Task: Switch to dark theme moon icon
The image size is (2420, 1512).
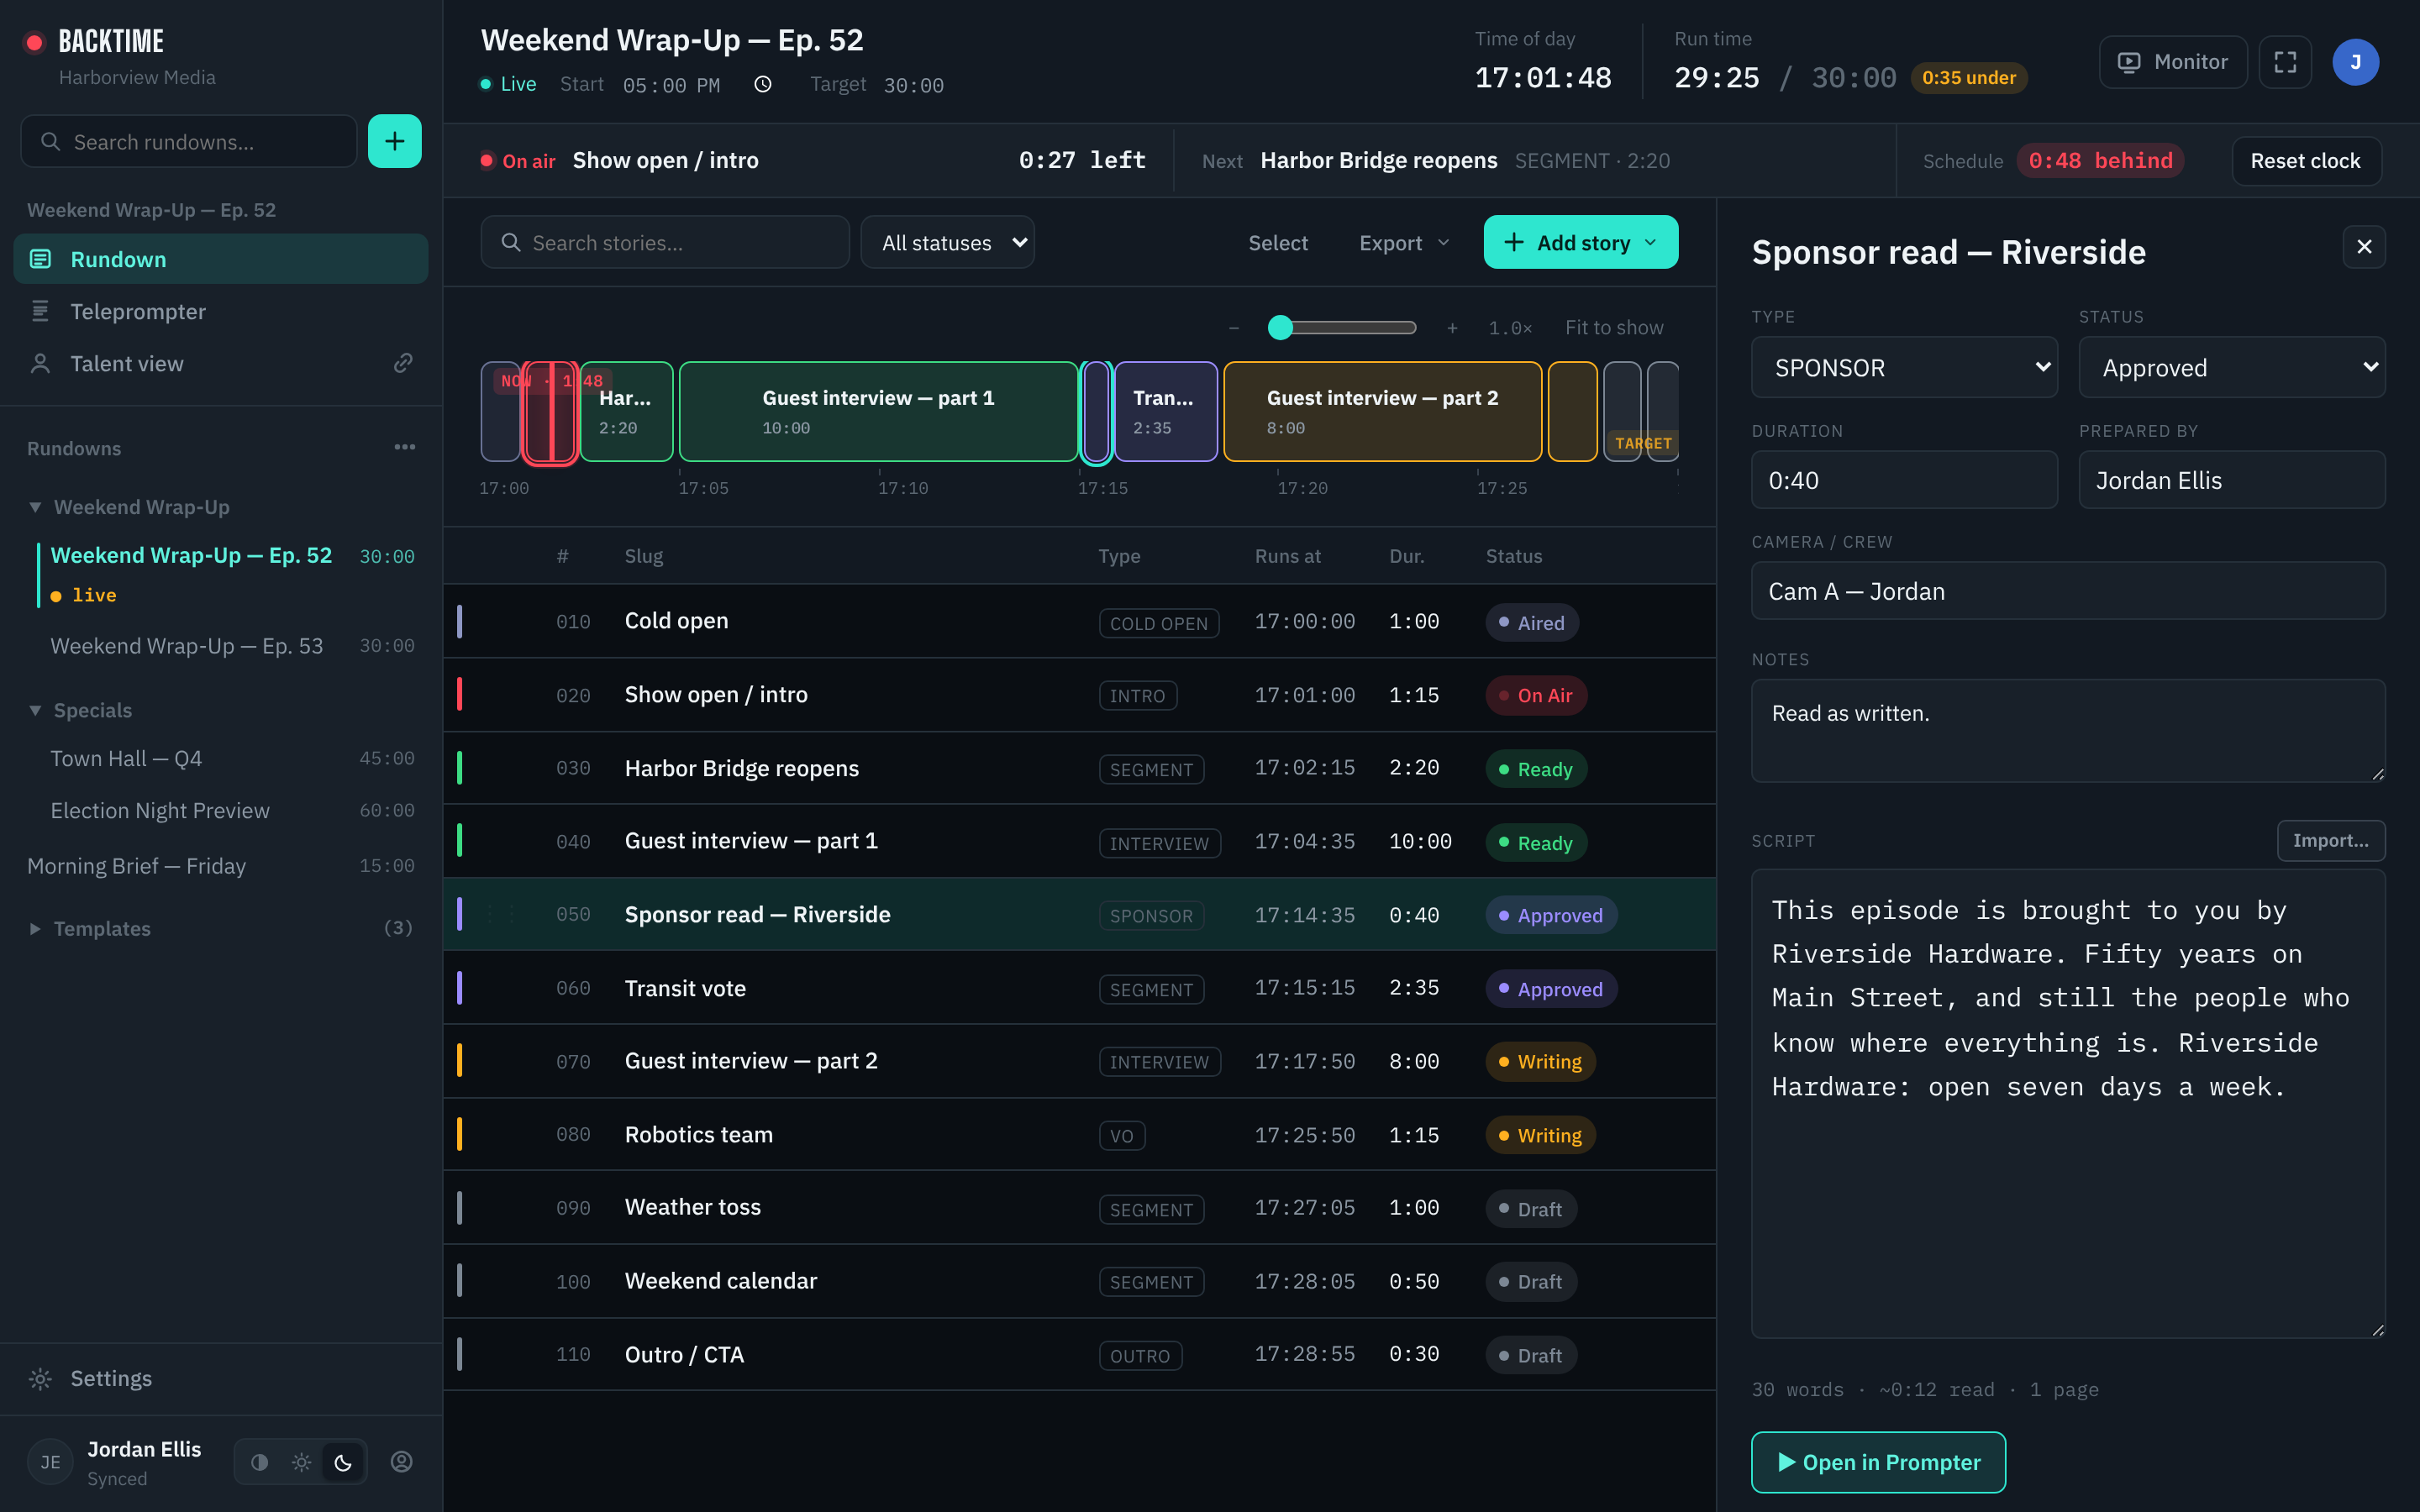Action: point(343,1462)
